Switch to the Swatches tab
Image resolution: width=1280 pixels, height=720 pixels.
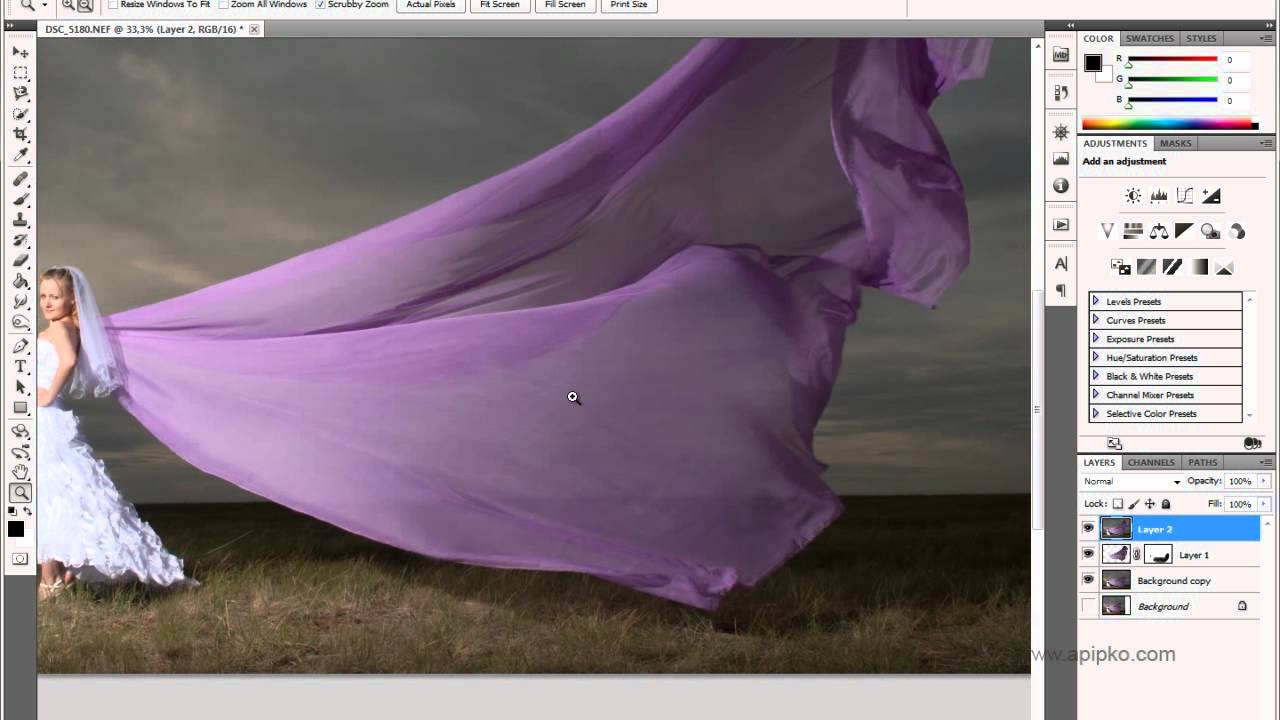pos(1150,38)
